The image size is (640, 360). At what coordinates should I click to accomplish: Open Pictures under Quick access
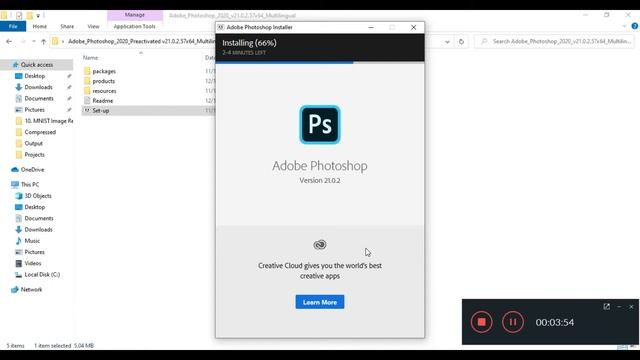[34, 109]
